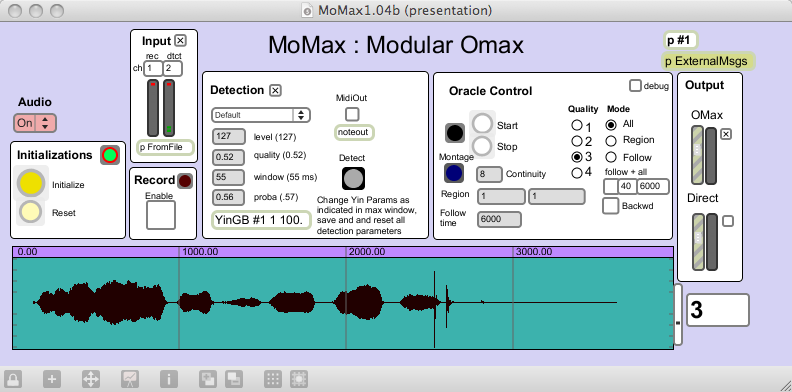792x392 pixels.
Task: Click the OMax output gain slider
Action: tap(698, 155)
